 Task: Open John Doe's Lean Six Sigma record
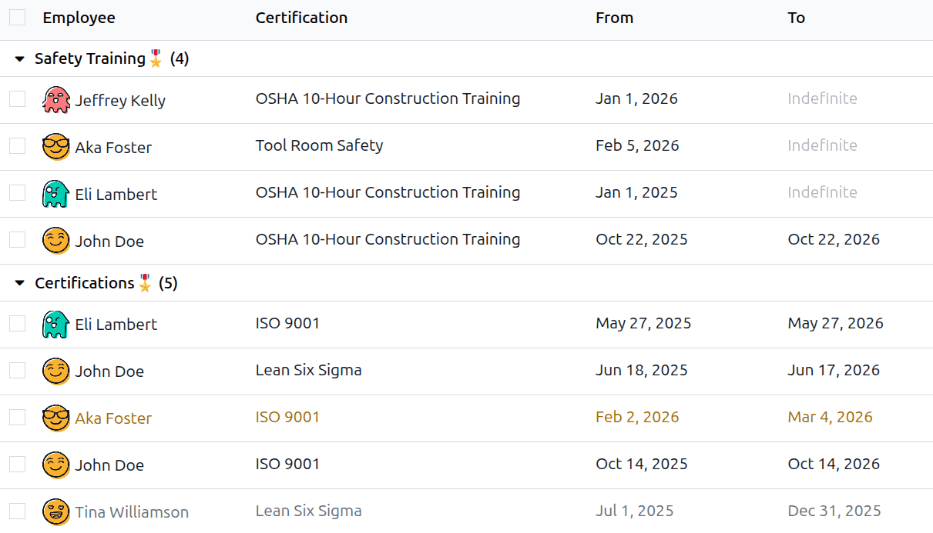click(309, 370)
